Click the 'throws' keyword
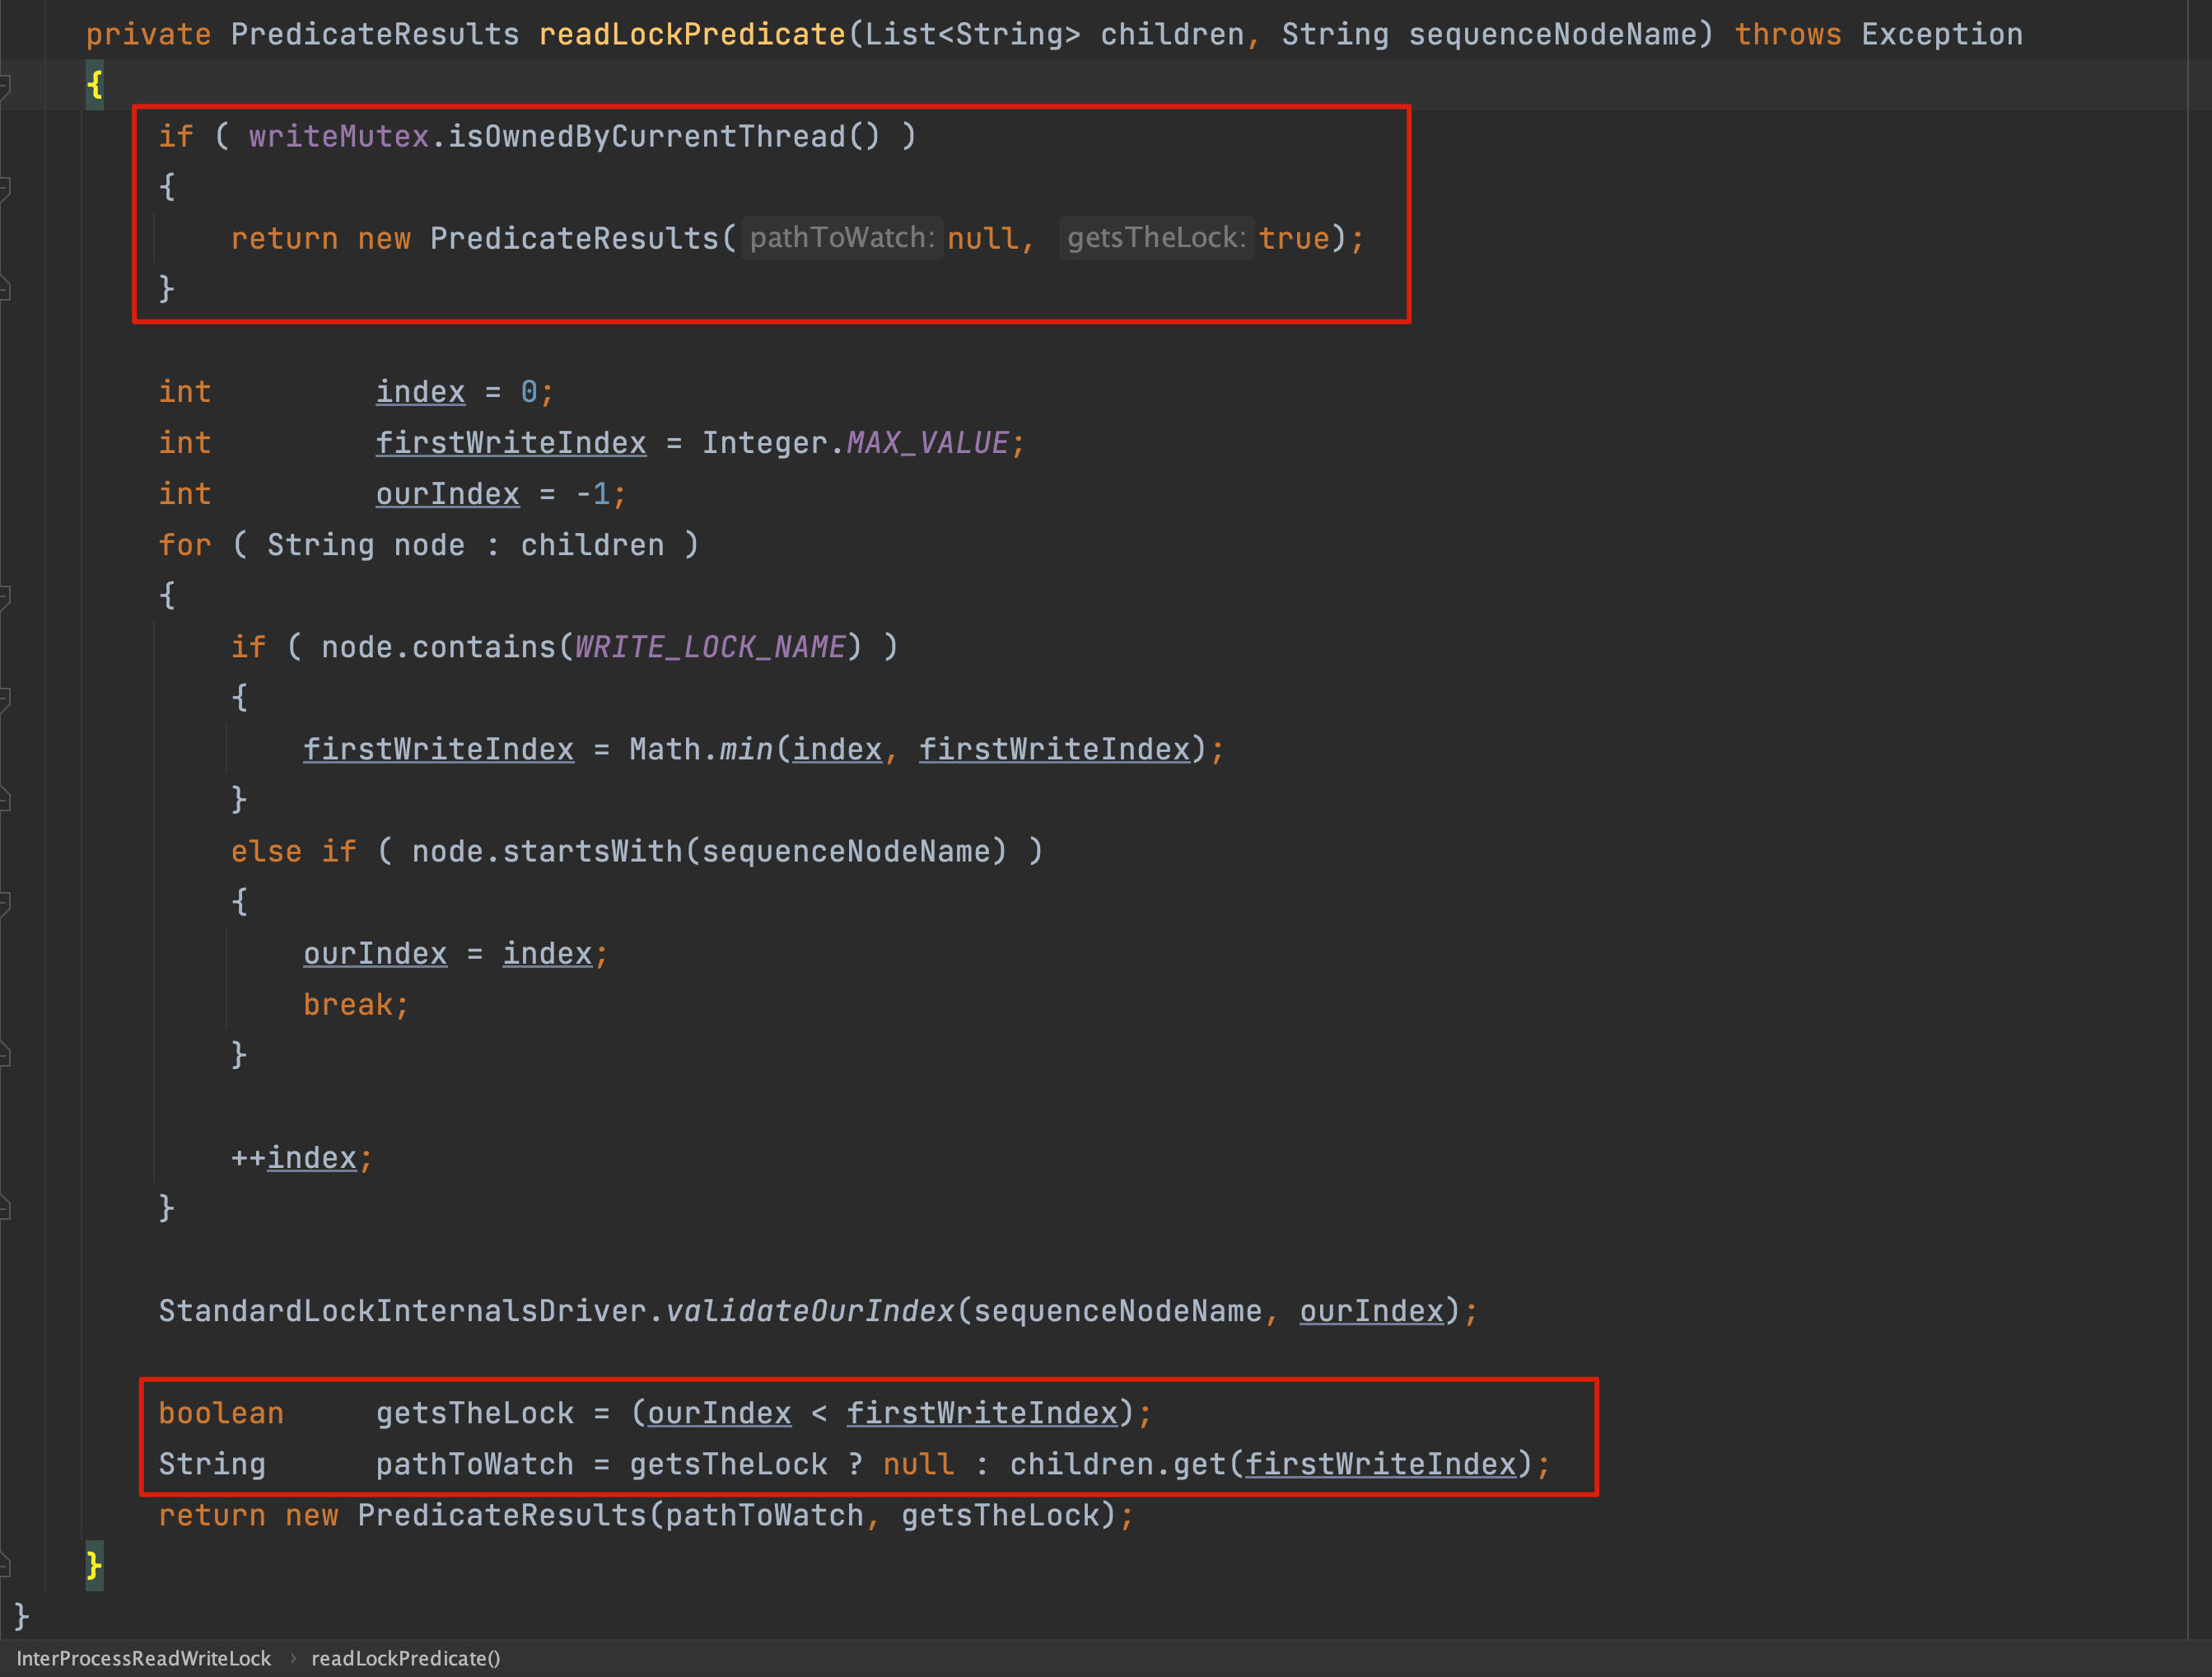This screenshot has height=1677, width=2212. 1788,35
